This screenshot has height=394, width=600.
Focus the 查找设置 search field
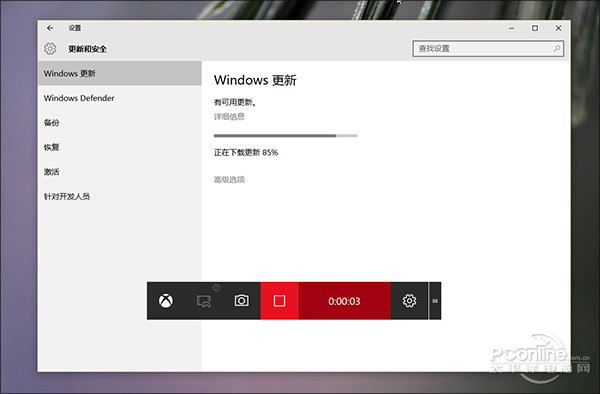click(x=488, y=49)
